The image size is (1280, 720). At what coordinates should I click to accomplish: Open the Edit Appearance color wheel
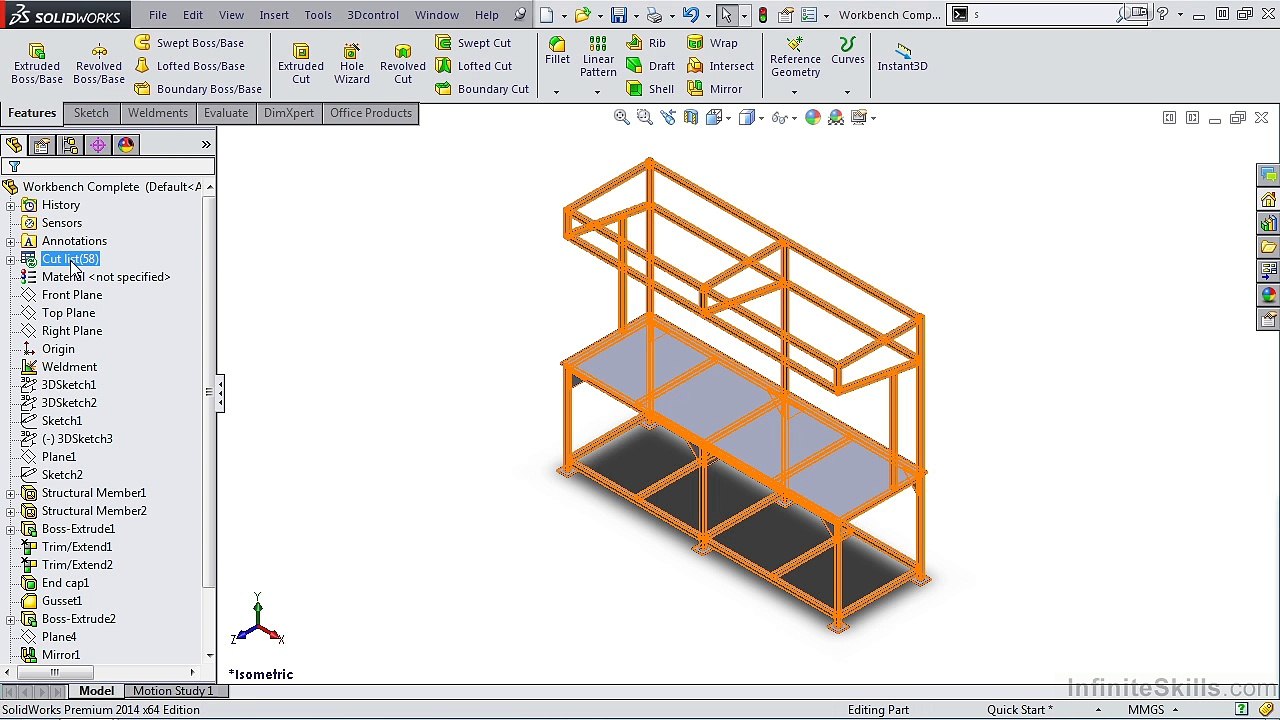point(812,118)
